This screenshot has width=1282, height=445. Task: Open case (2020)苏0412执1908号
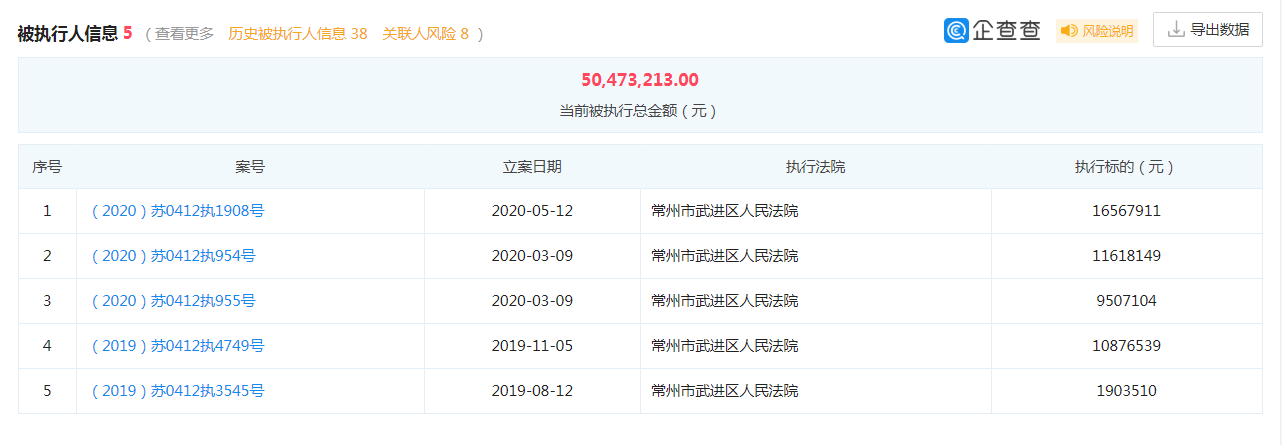(x=177, y=211)
